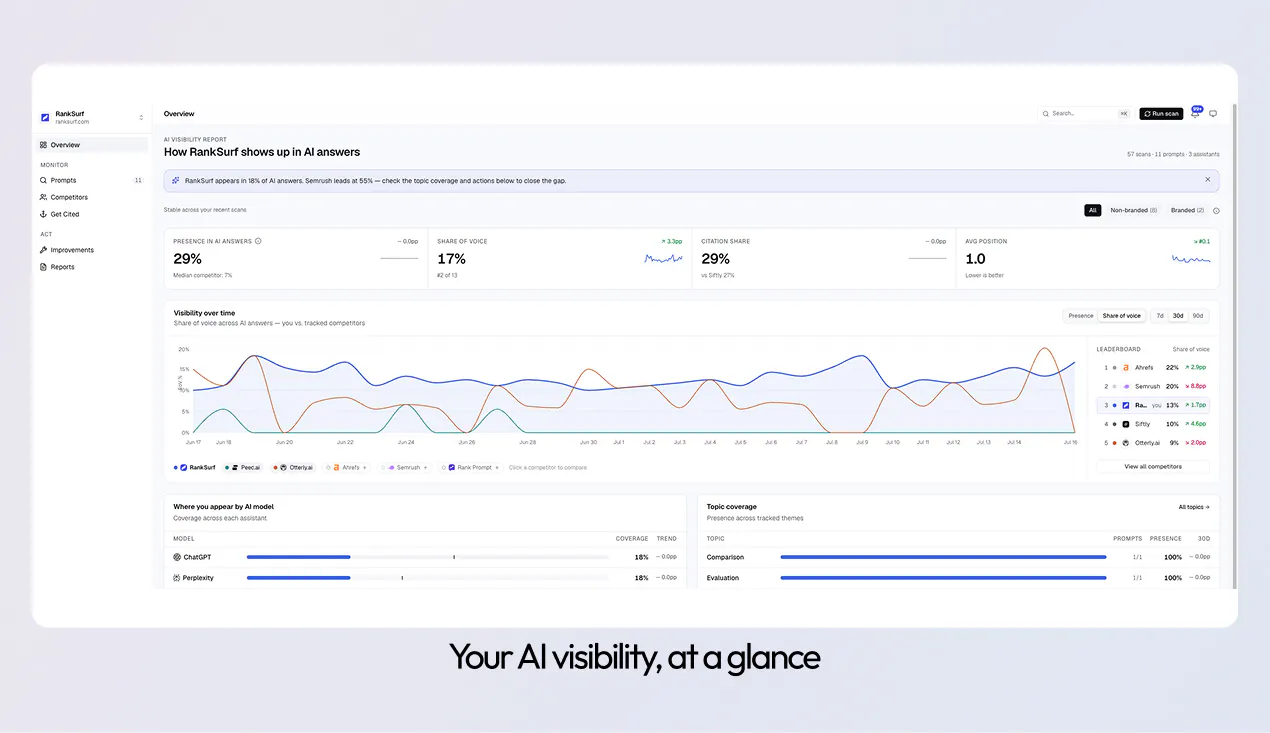
Task: Click the info icon next to Presence in AI Answers
Action: [x=258, y=241]
